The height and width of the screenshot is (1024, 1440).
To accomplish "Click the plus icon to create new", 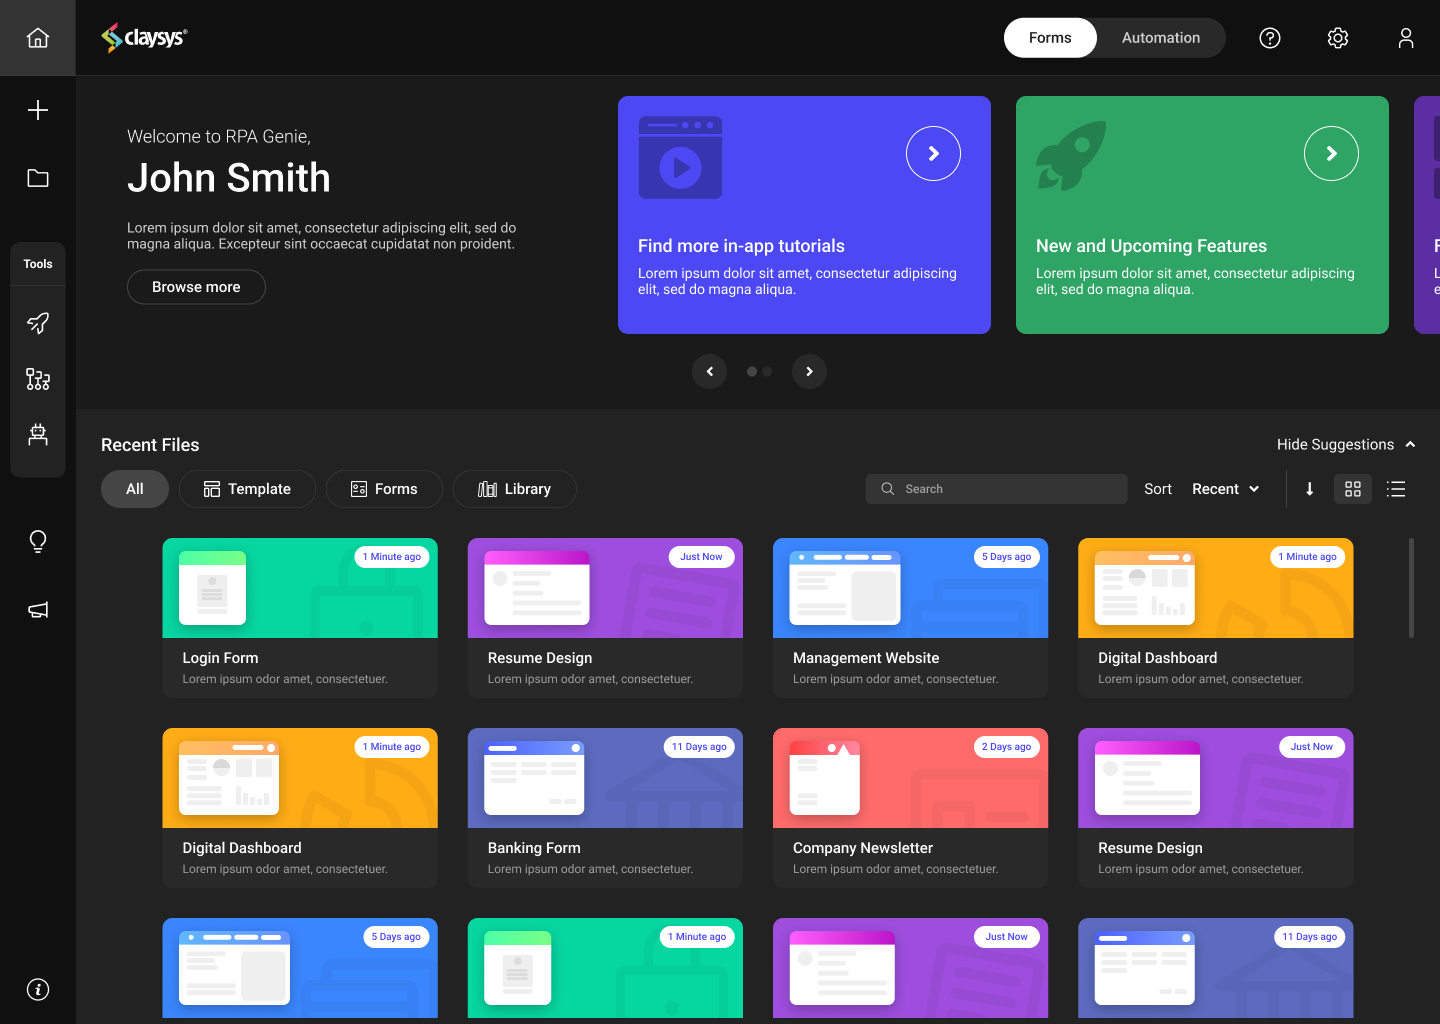I will point(38,110).
